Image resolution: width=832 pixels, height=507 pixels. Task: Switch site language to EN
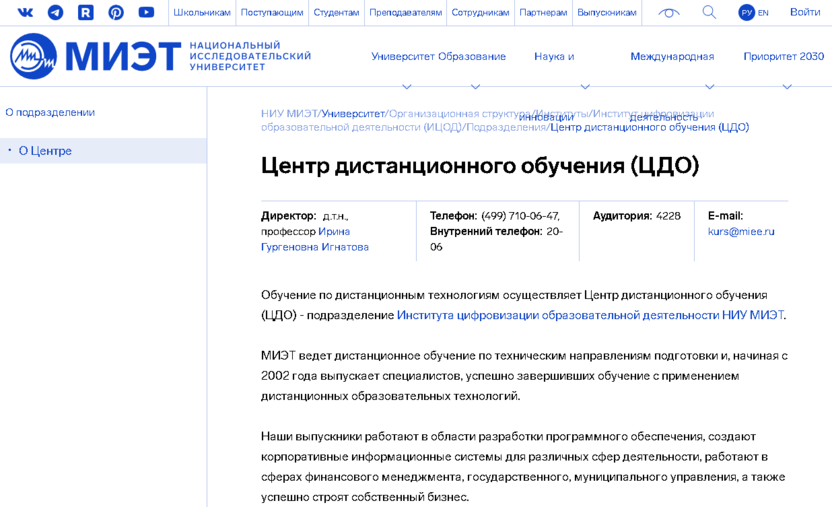[x=763, y=13]
